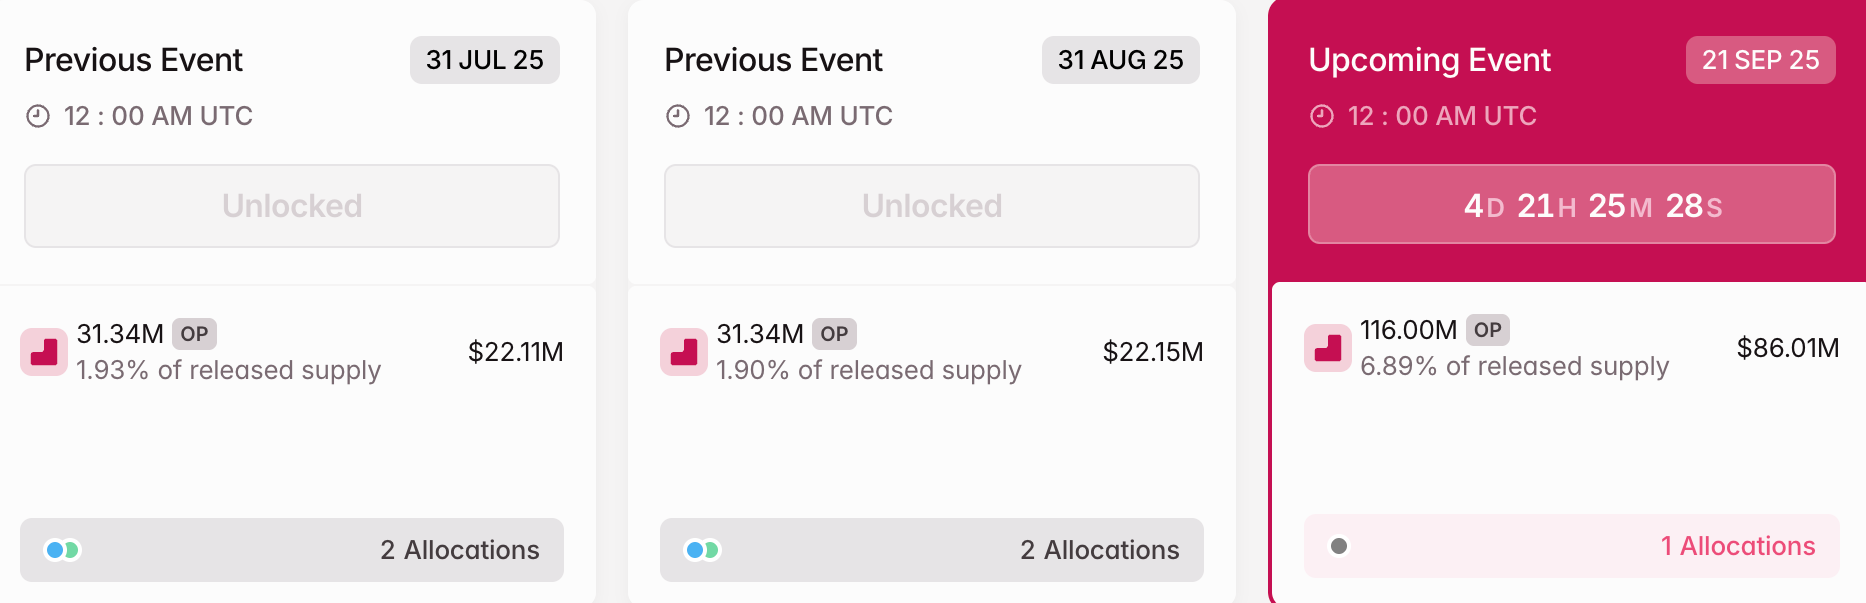The height and width of the screenshot is (603, 1866).
Task: Click the Unlocked button for 31 JUL event
Action: point(292,206)
